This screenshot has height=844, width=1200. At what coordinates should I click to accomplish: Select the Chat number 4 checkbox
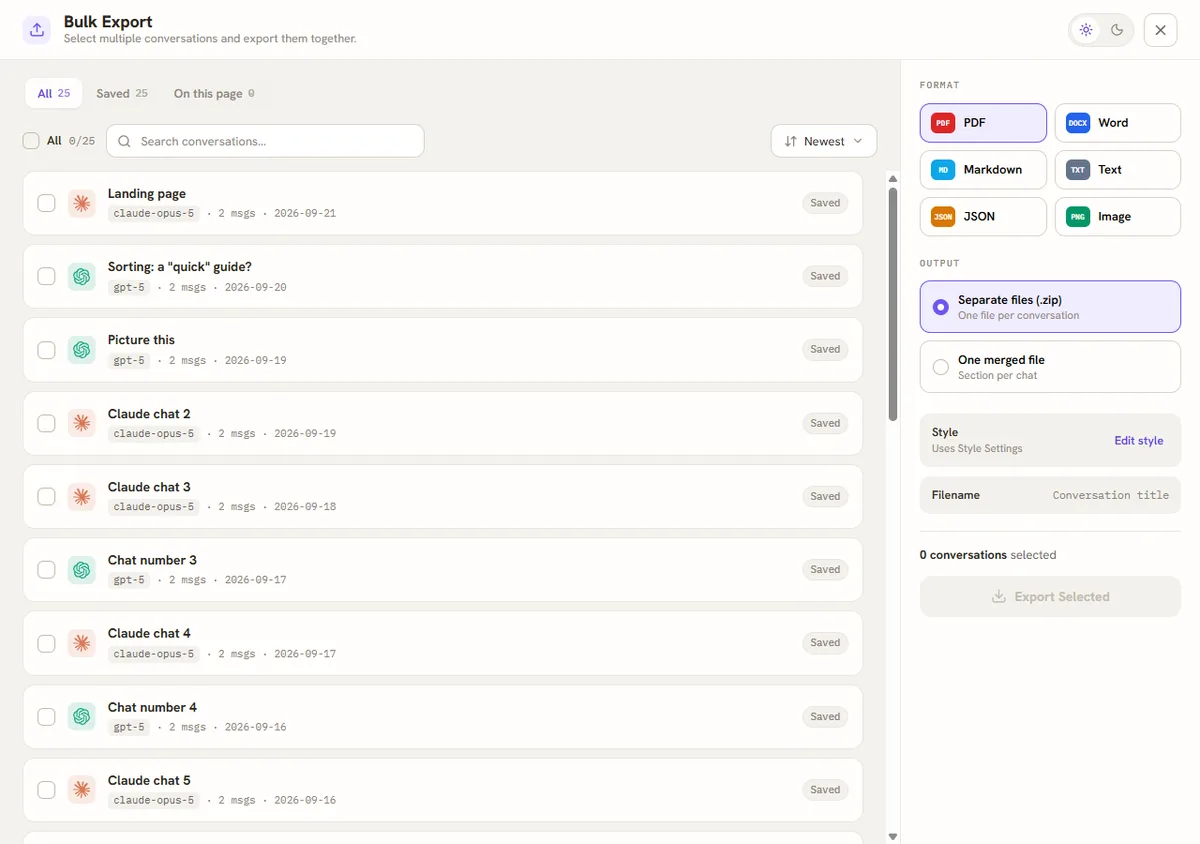click(46, 716)
